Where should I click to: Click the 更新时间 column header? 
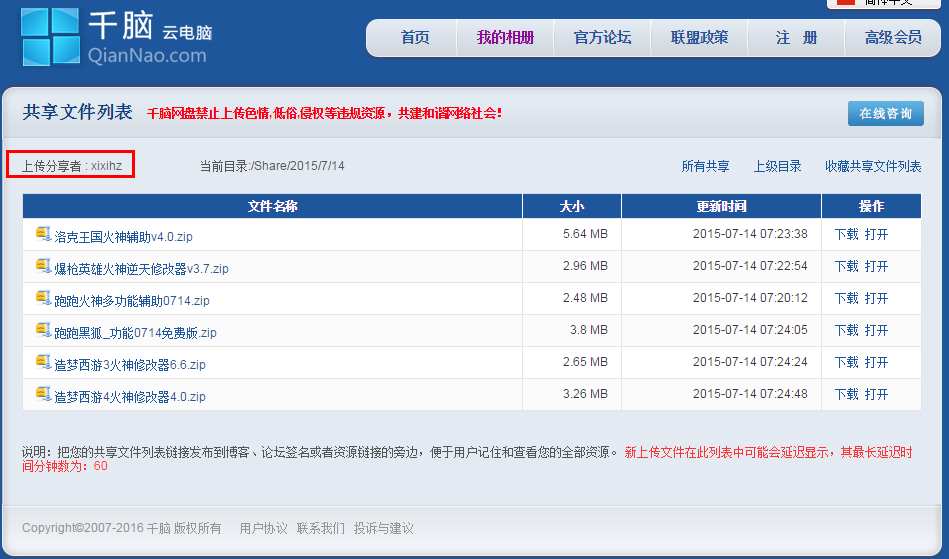(x=721, y=206)
